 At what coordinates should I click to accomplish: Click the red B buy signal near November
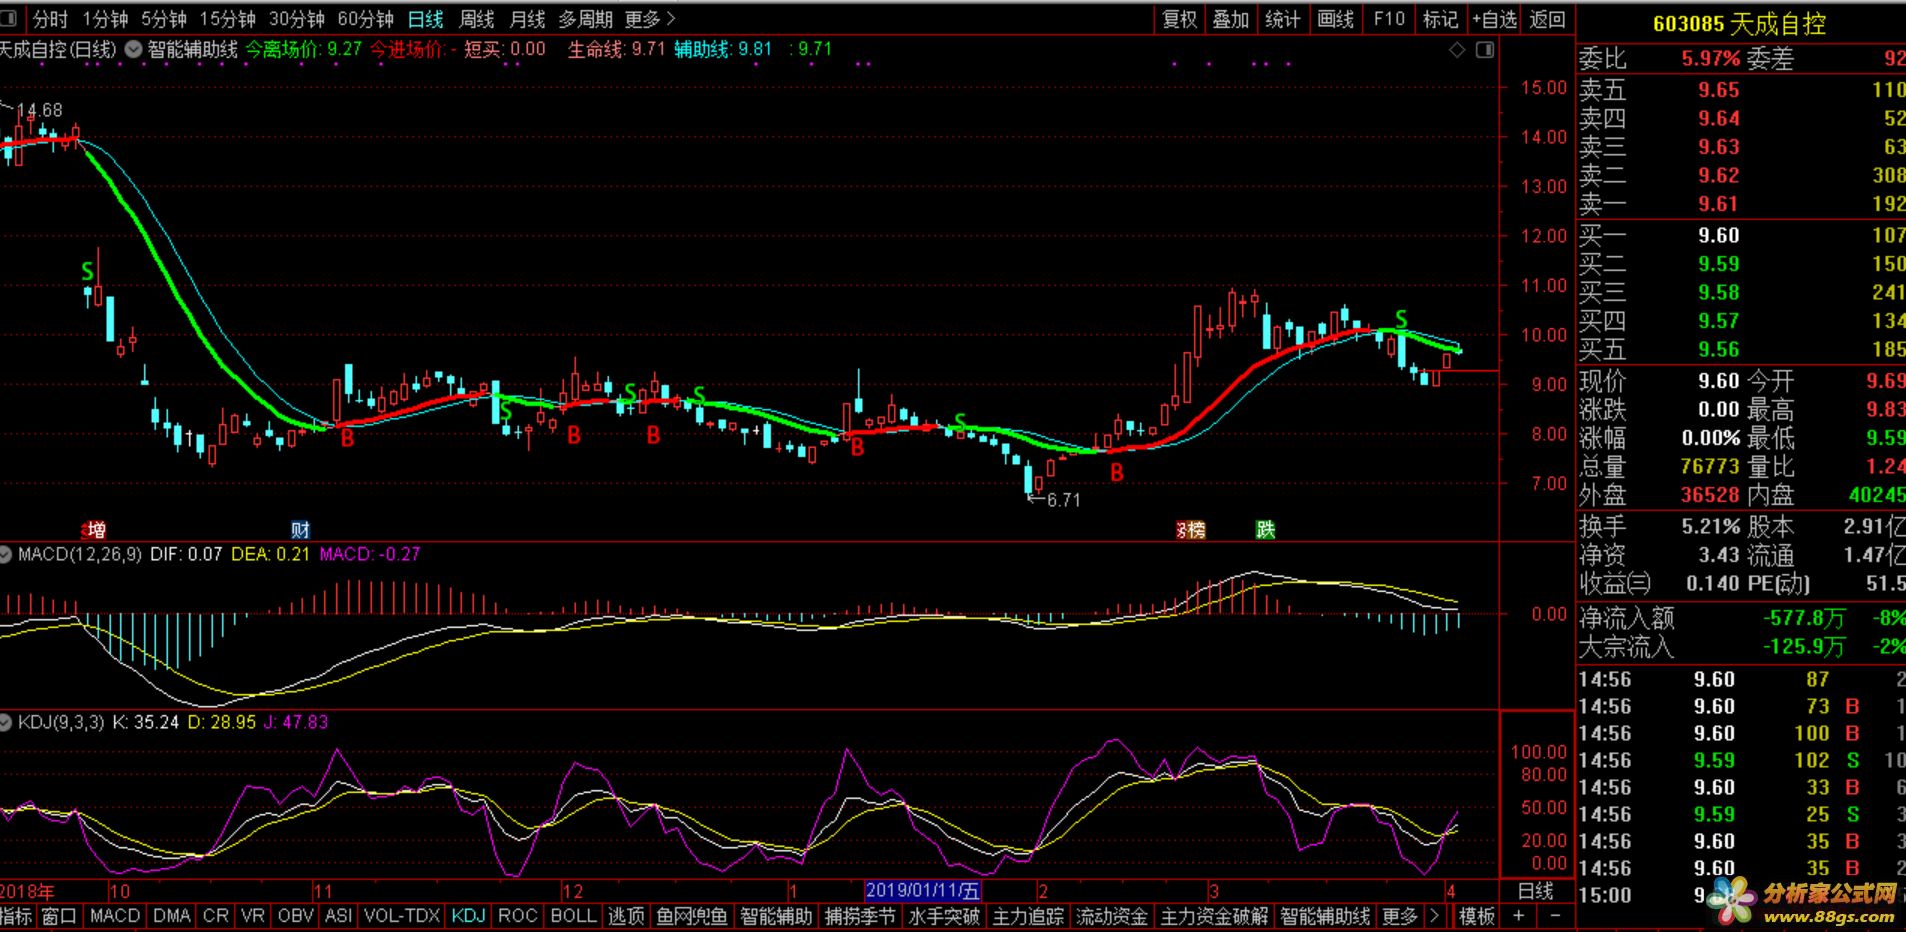347,438
